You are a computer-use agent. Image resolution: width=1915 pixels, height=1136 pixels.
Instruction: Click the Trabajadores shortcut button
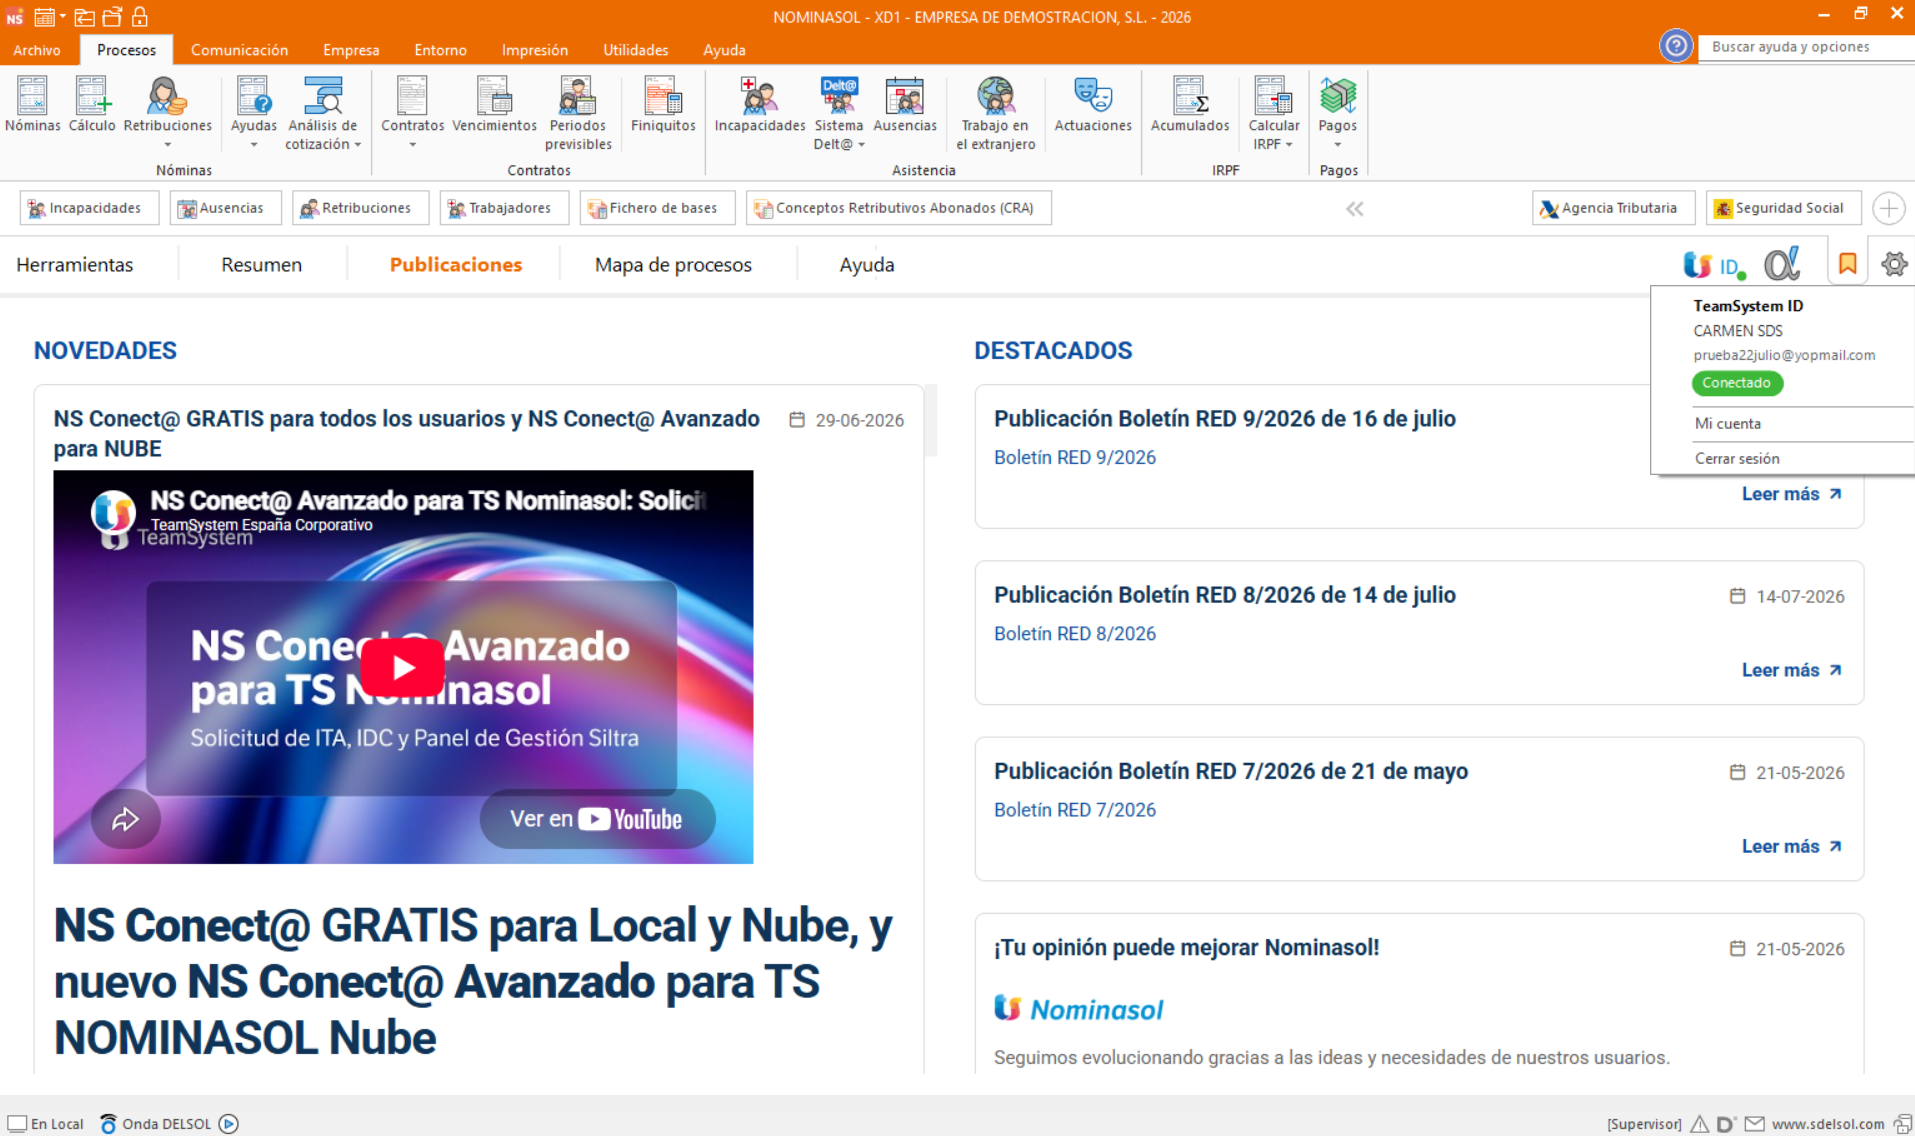coord(504,208)
